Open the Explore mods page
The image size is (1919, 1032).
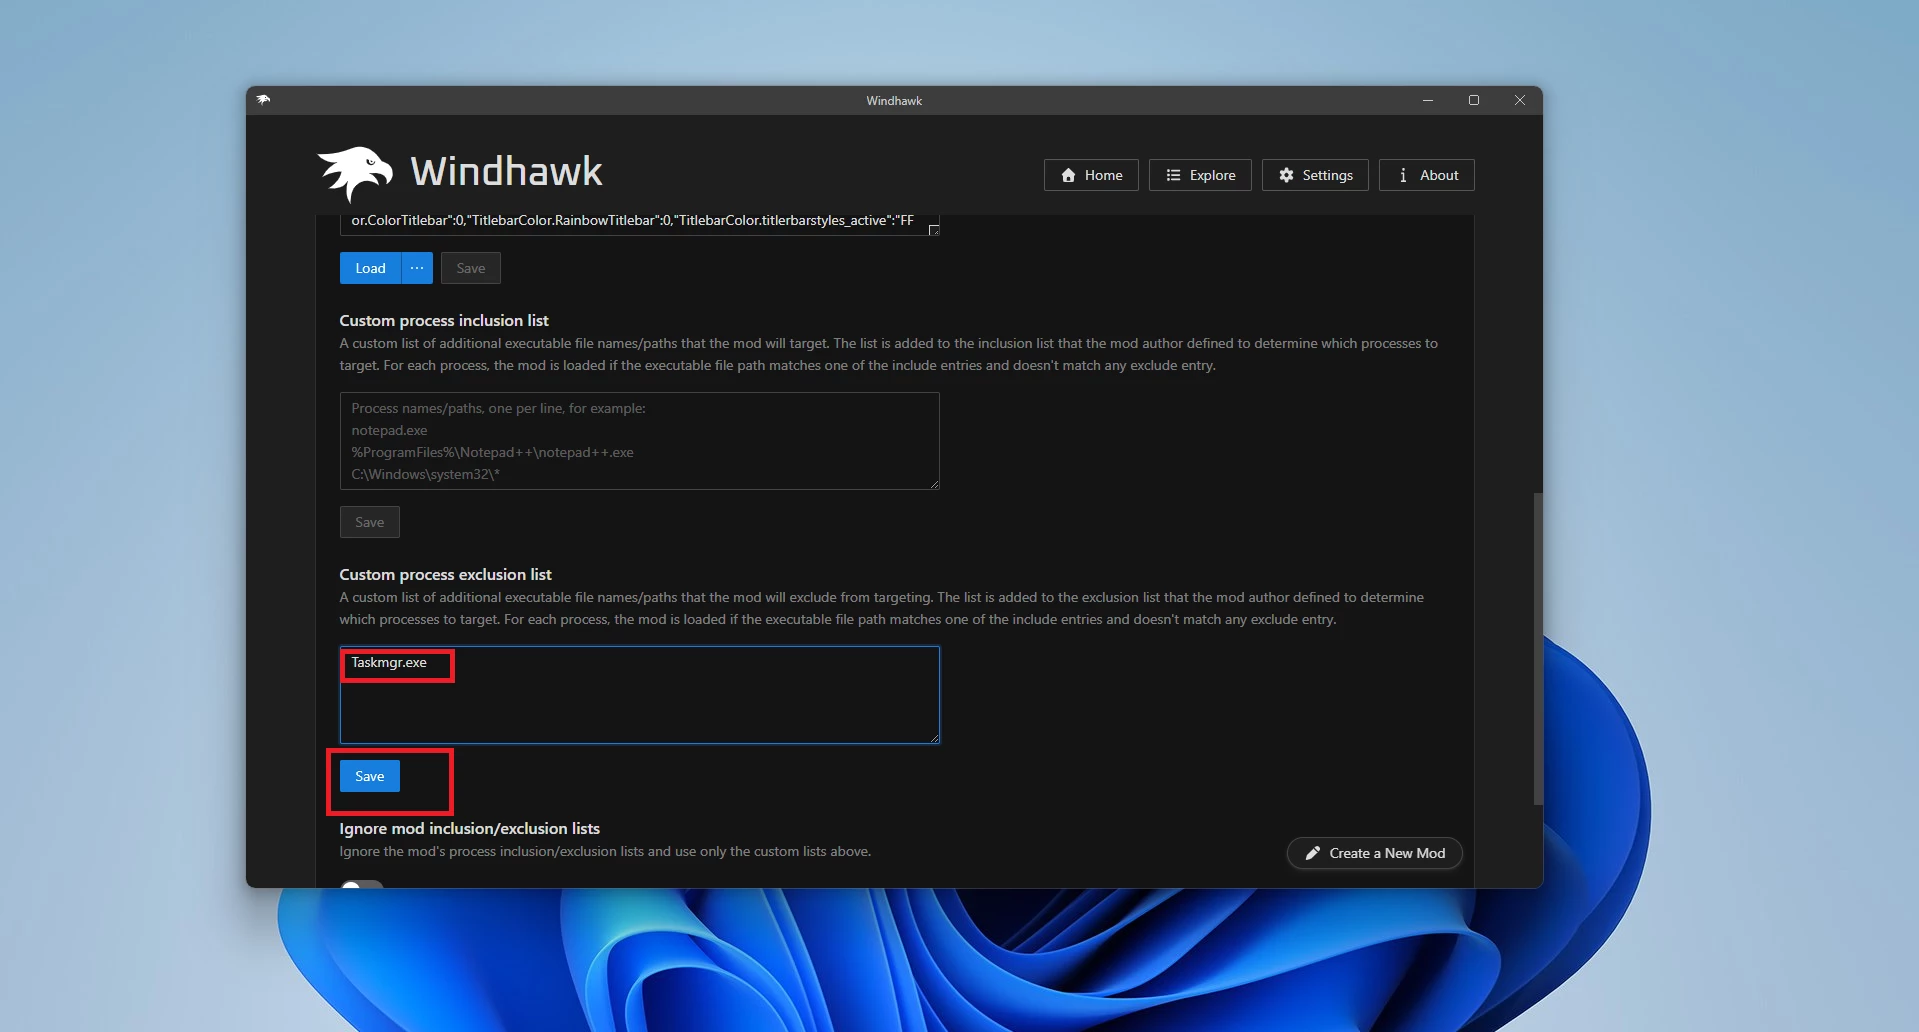[x=1200, y=175]
